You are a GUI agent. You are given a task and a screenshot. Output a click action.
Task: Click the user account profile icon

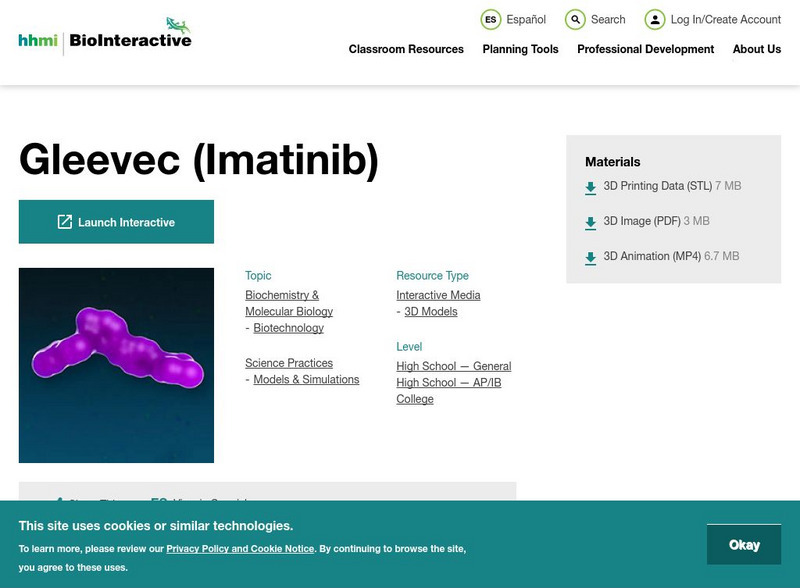655,20
